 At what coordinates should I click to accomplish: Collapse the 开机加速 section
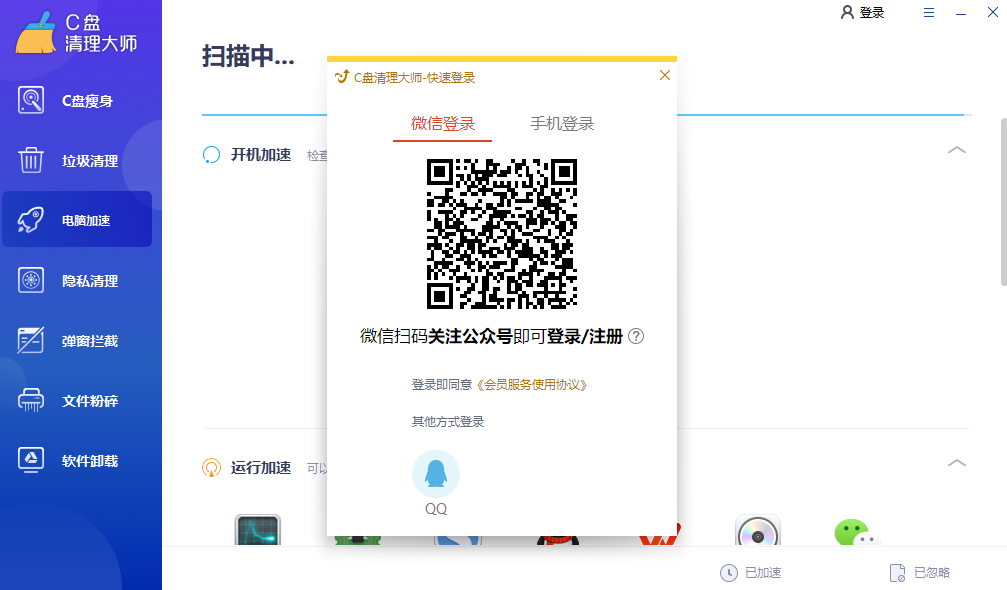click(957, 150)
